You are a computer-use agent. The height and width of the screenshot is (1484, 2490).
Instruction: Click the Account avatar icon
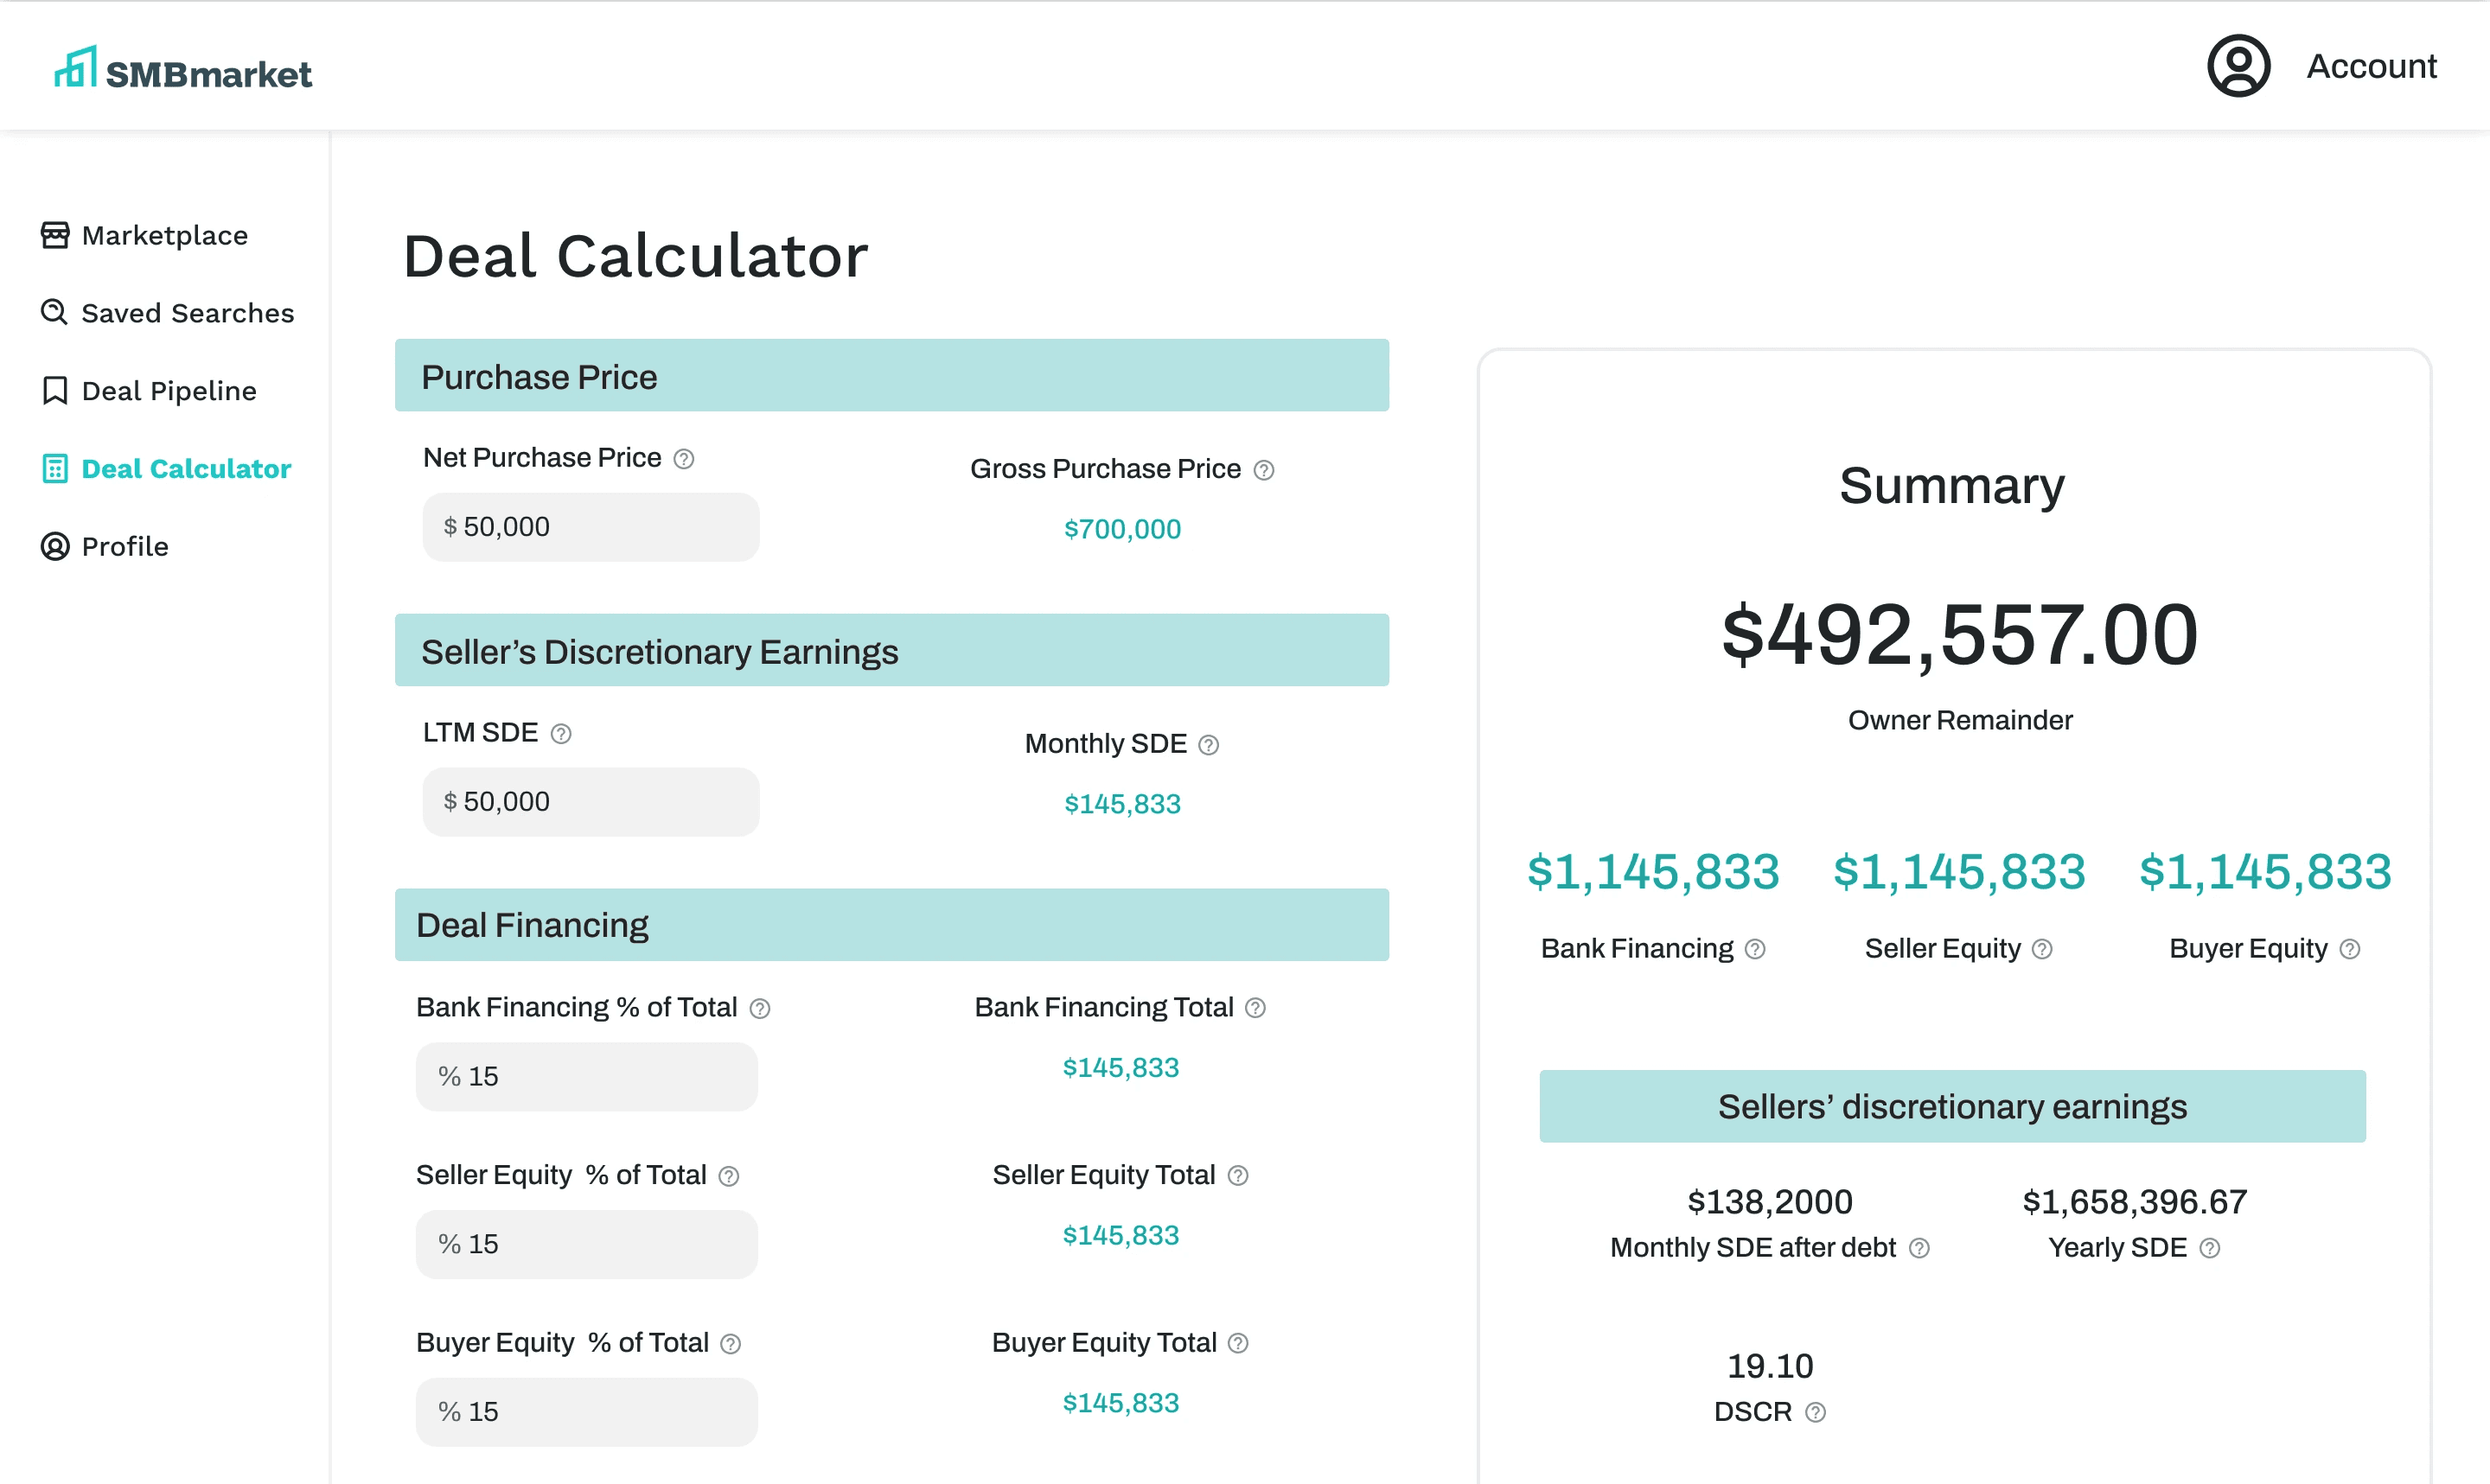pos(2238,66)
